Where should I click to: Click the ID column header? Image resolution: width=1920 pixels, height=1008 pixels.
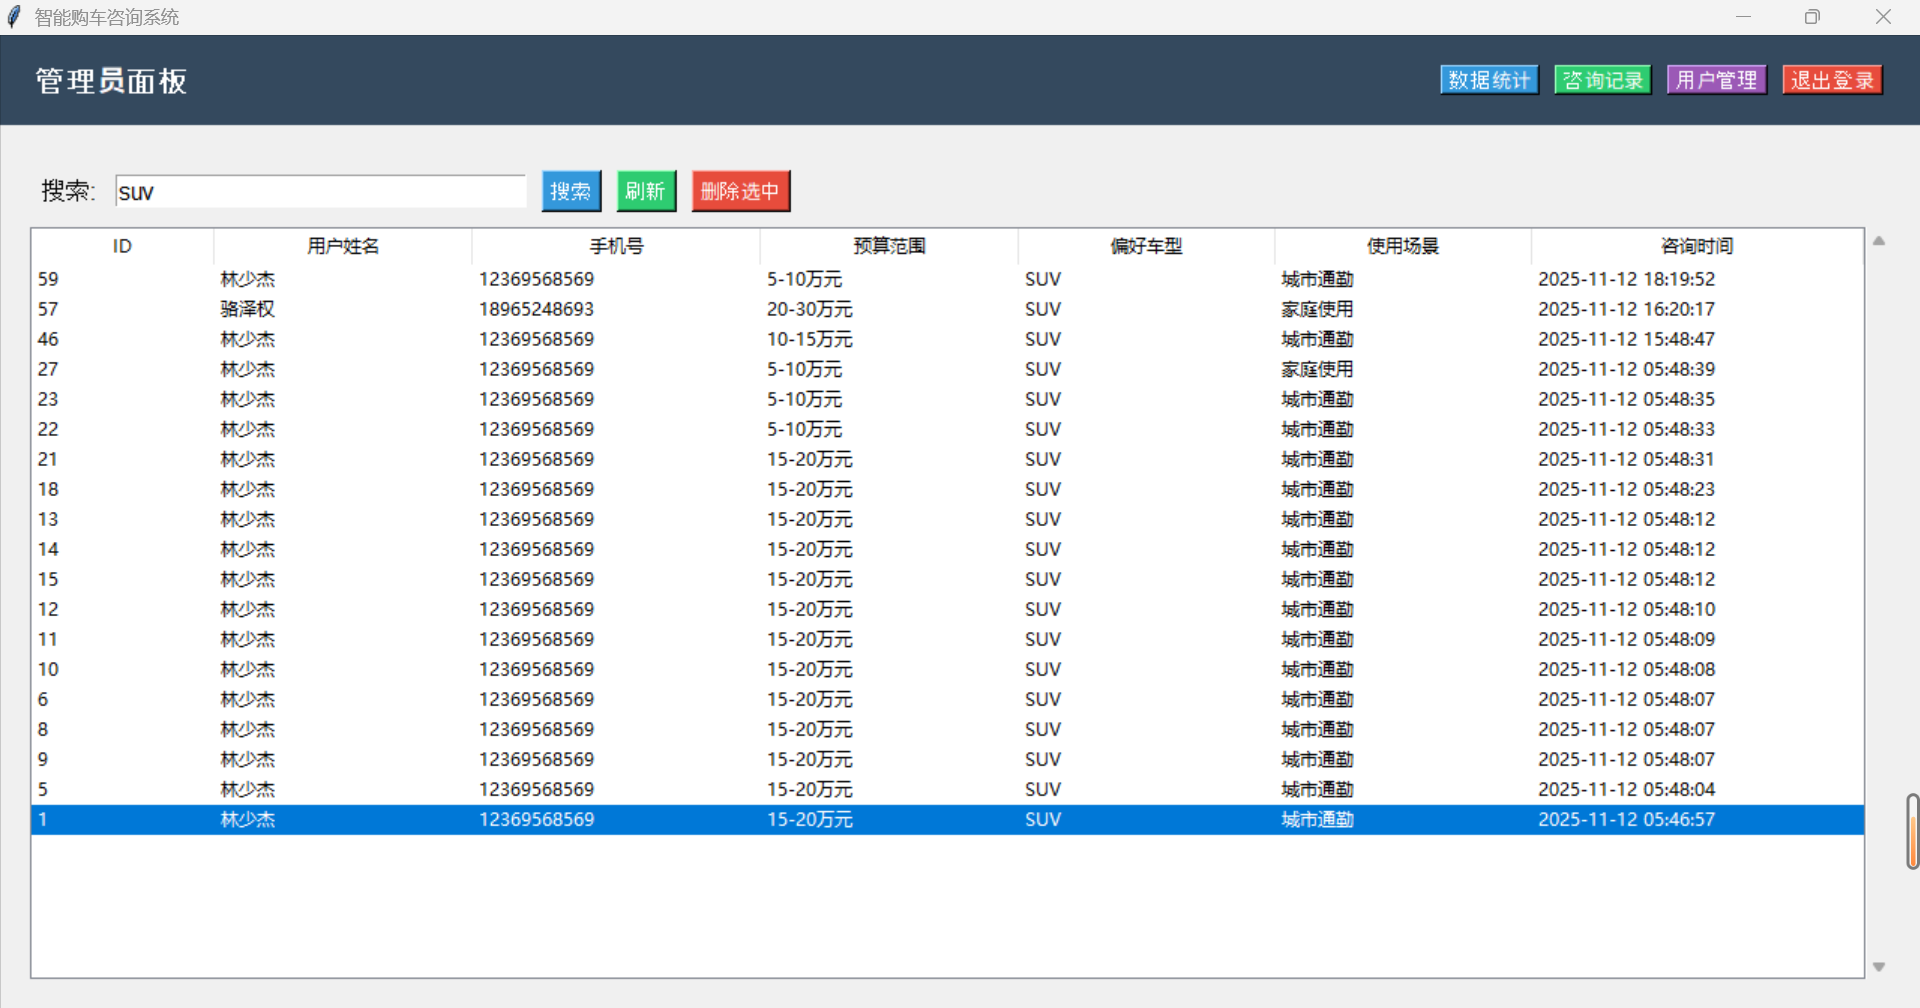[x=122, y=246]
